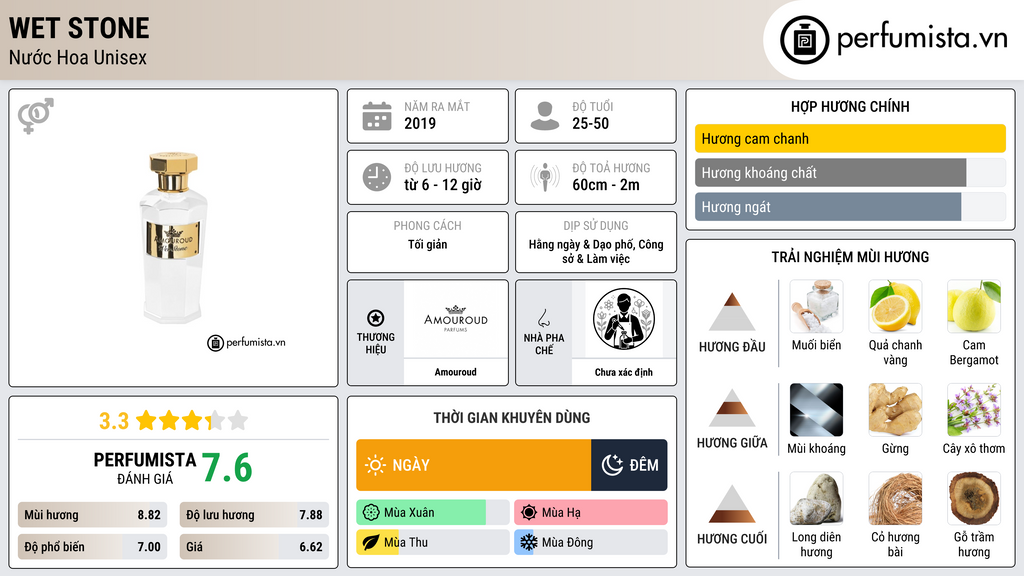1024x576 pixels.
Task: Click the Perfumista đánh giá label
Action: point(145,468)
